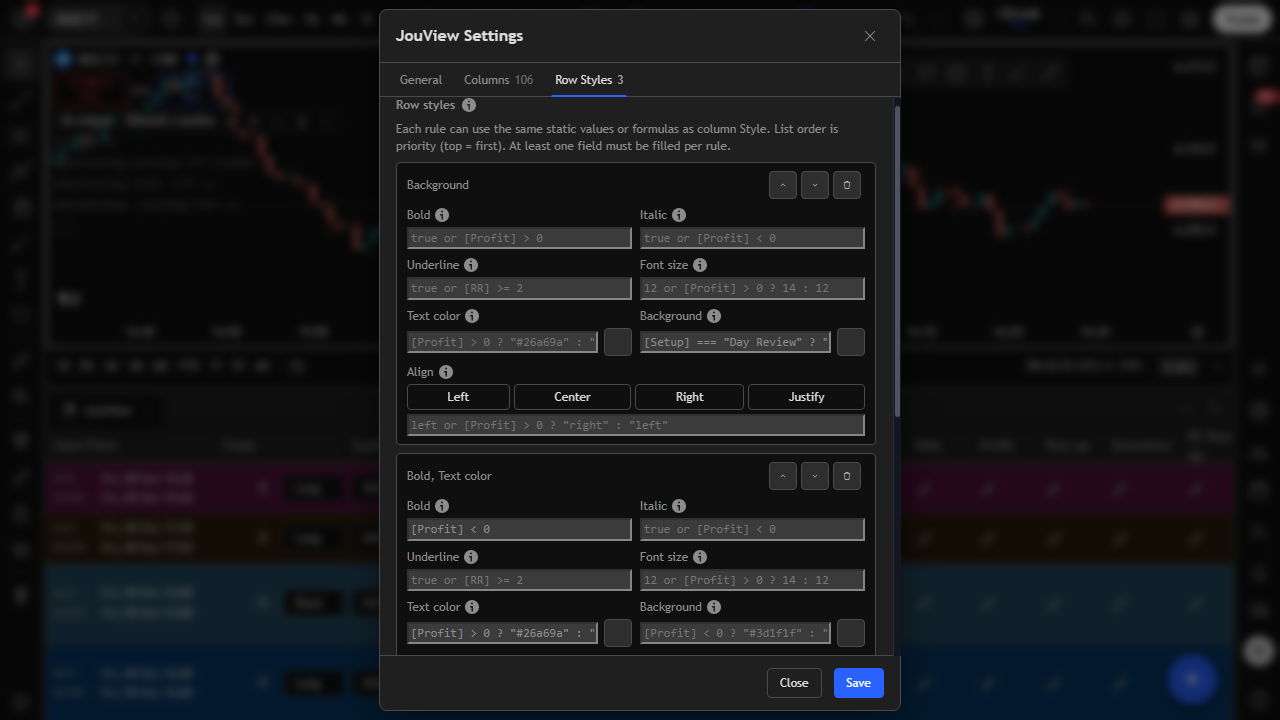Screen dimensions: 1280x720
Task: Move the Background rule down in priority
Action: click(x=815, y=185)
